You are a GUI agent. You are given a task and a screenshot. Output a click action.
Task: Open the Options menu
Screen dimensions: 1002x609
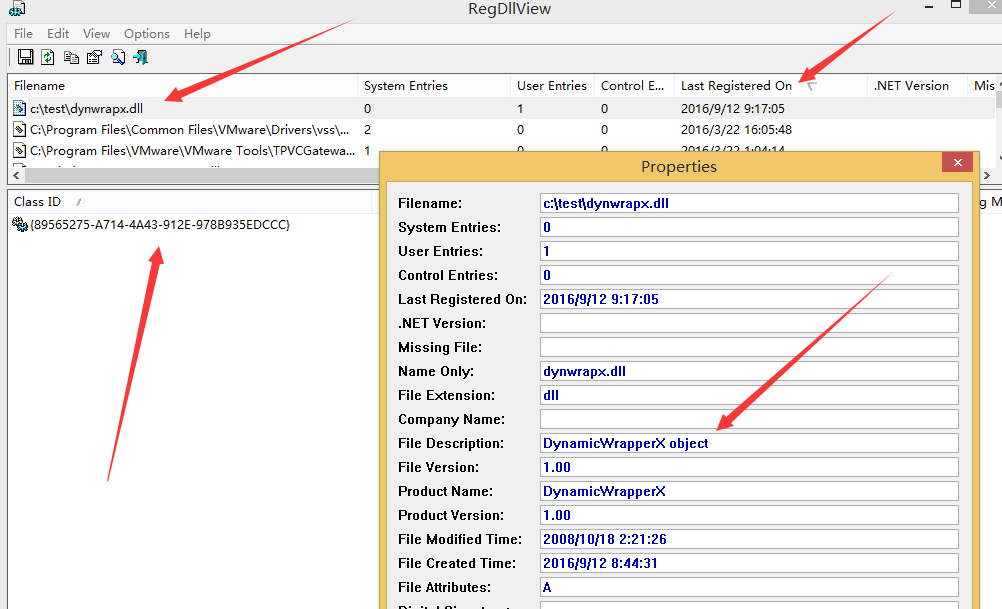click(x=147, y=34)
